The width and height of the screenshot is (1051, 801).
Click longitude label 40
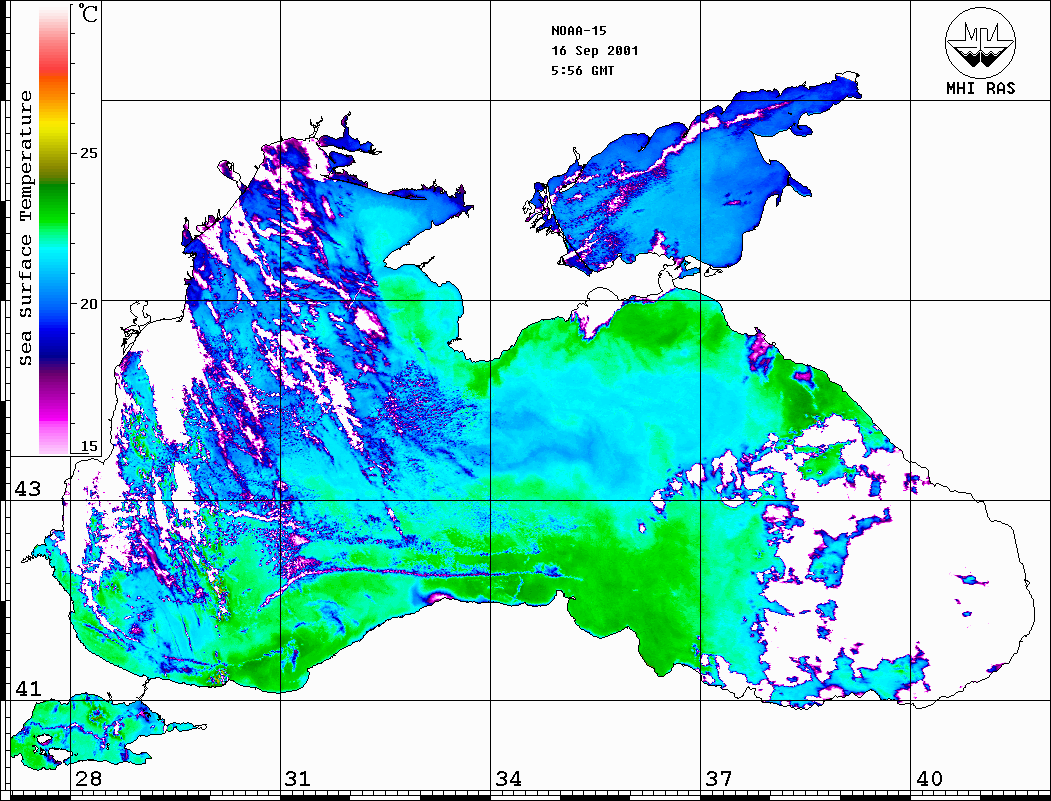click(x=929, y=779)
